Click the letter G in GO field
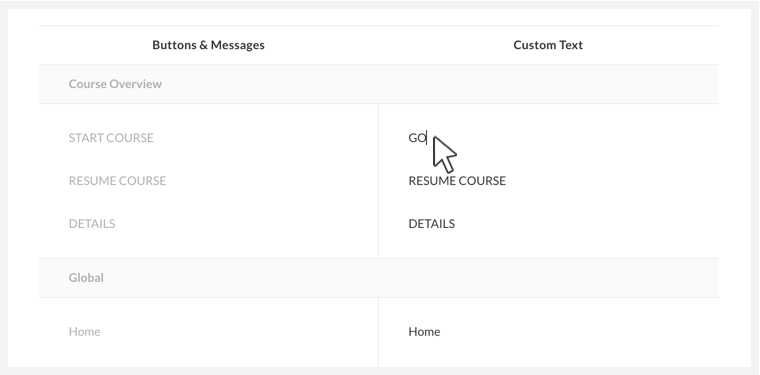 tap(413, 138)
